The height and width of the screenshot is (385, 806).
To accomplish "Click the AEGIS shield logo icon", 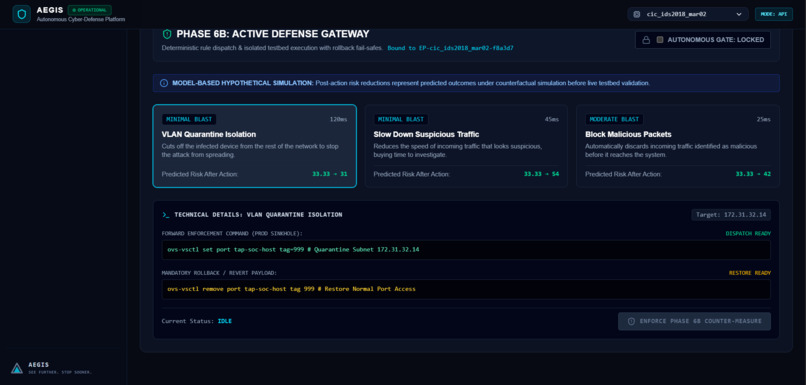I will (22, 14).
